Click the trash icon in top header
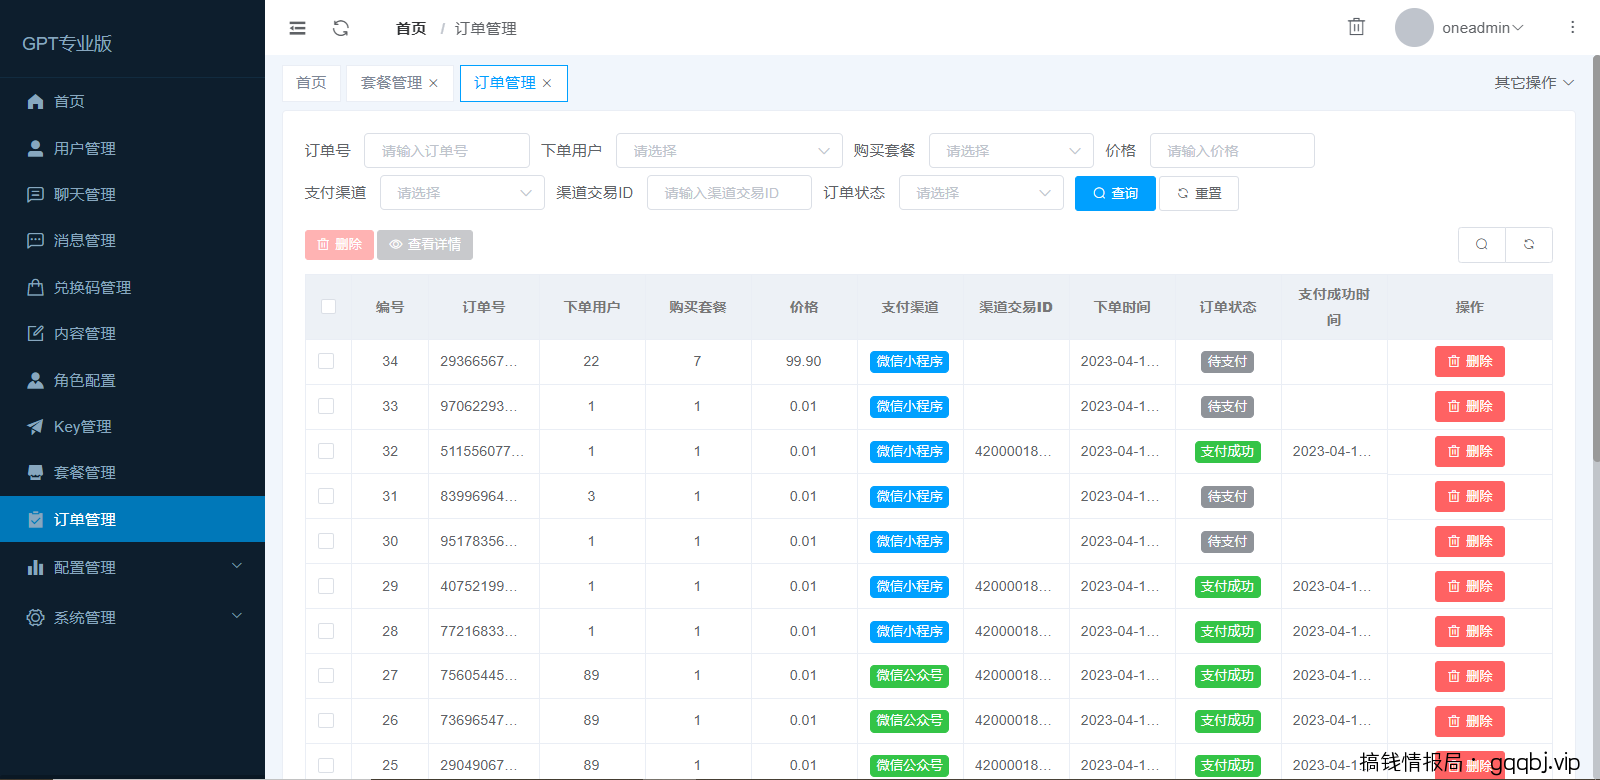The image size is (1600, 780). tap(1356, 27)
